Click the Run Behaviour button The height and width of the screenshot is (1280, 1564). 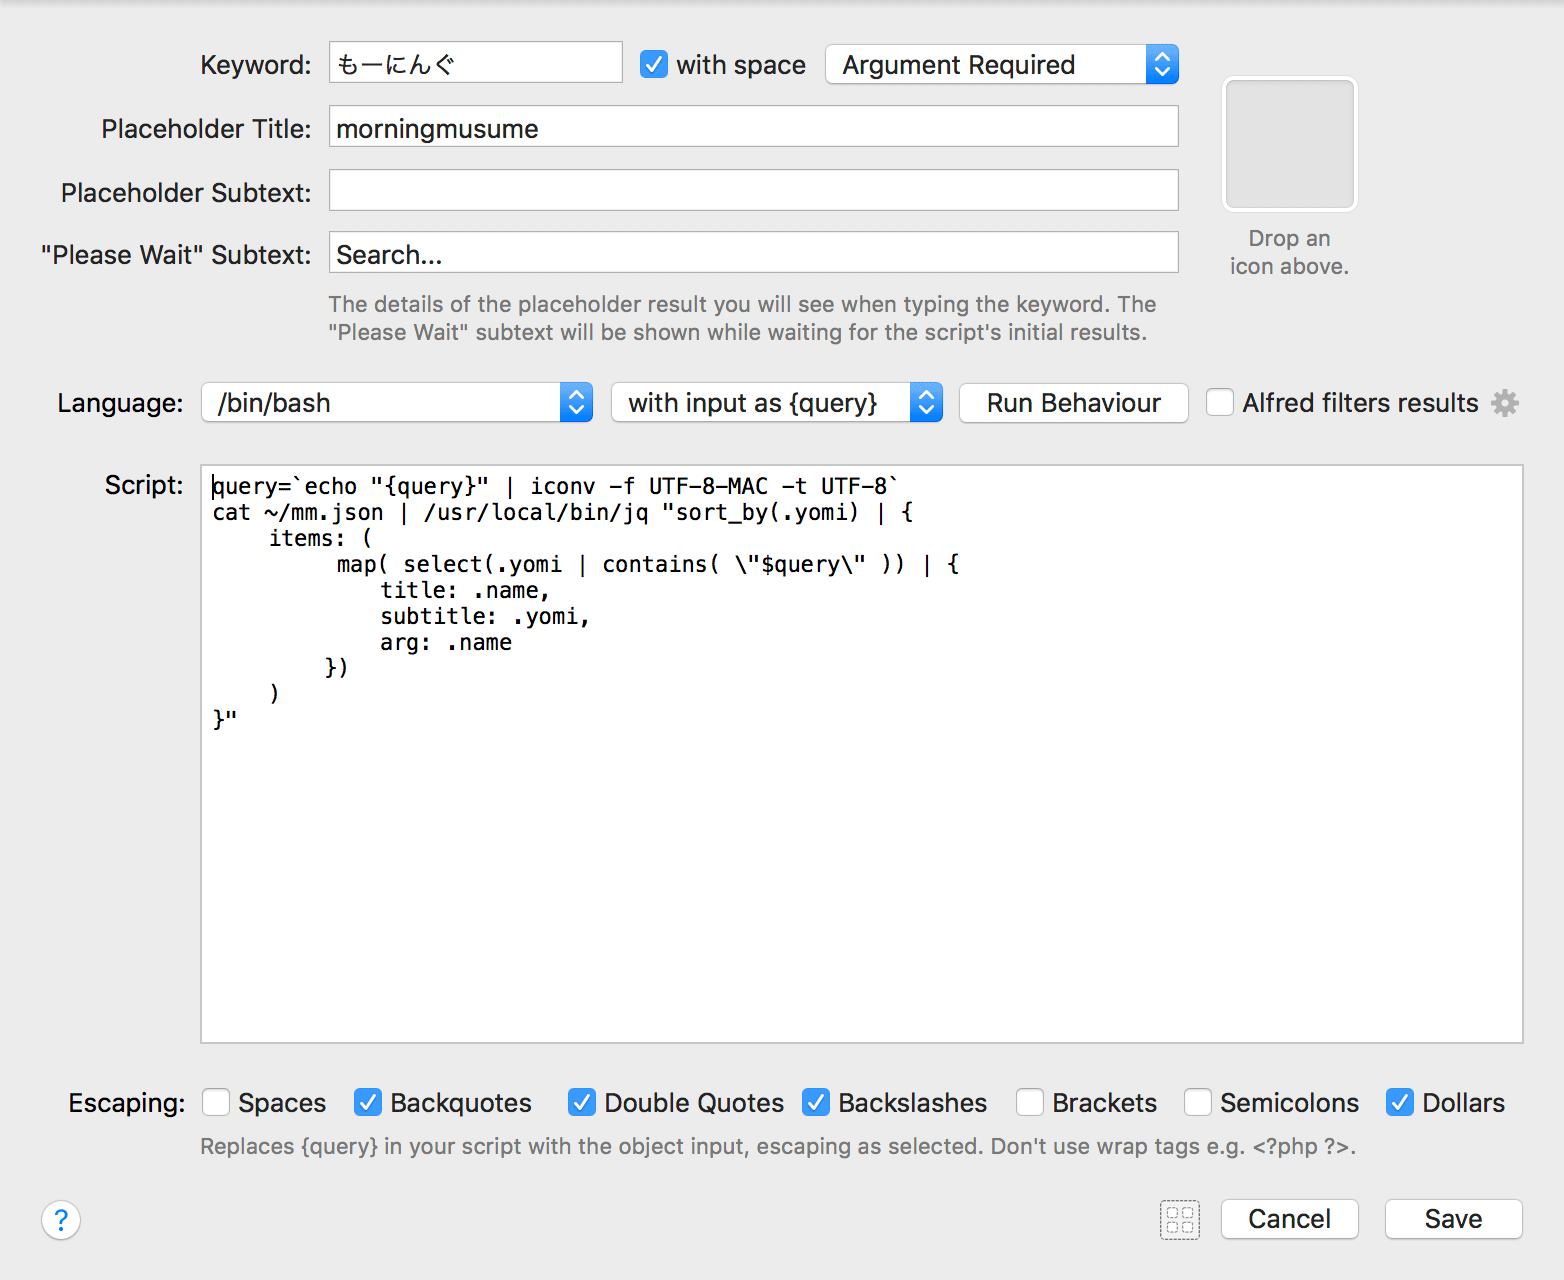coord(1073,403)
